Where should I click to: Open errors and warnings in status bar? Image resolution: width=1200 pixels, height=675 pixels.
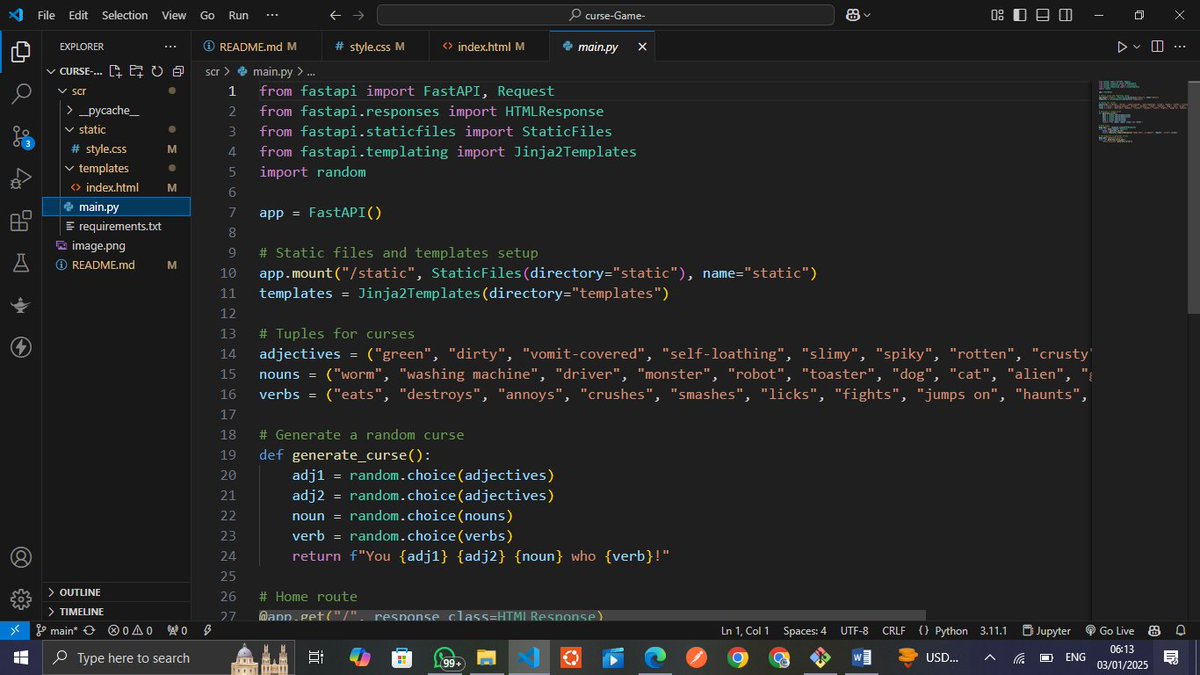click(130, 631)
